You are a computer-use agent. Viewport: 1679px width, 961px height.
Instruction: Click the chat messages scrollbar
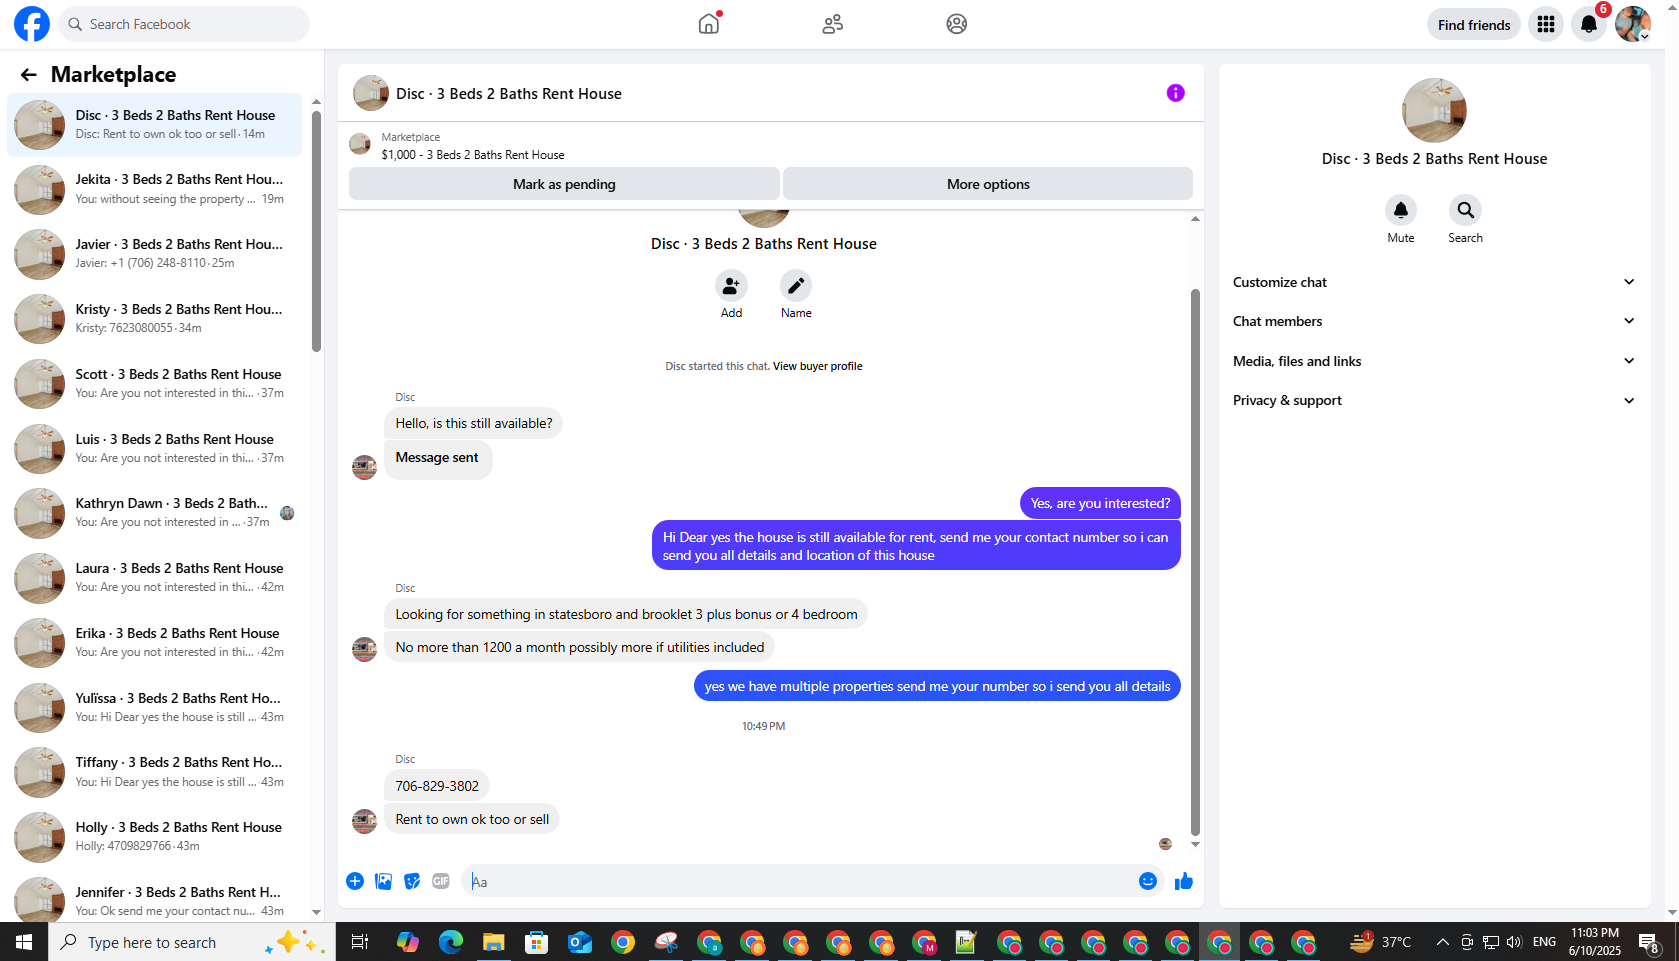click(x=1195, y=560)
